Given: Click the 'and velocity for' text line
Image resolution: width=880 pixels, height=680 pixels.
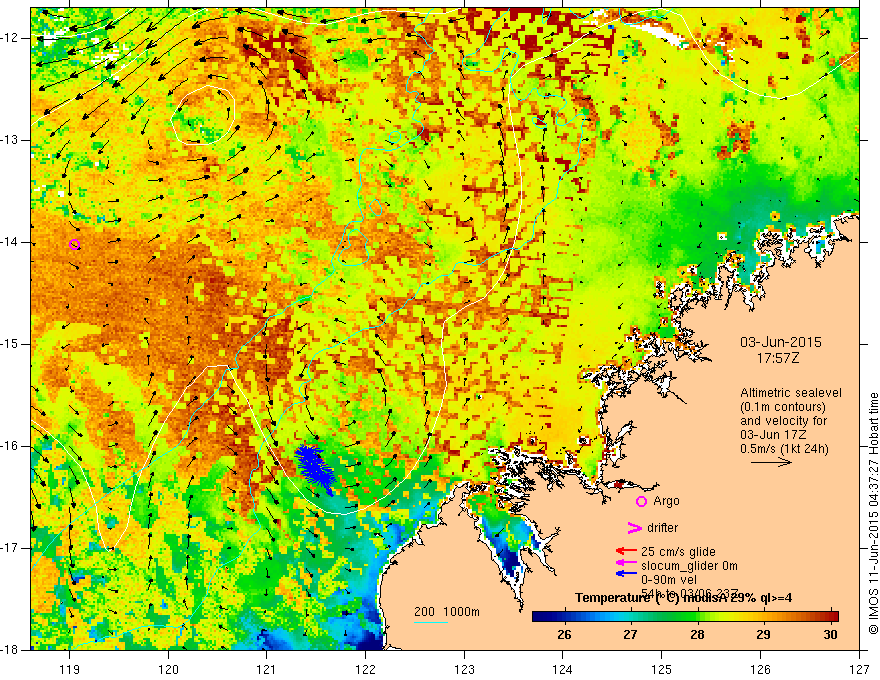Looking at the screenshot, I should tap(783, 421).
